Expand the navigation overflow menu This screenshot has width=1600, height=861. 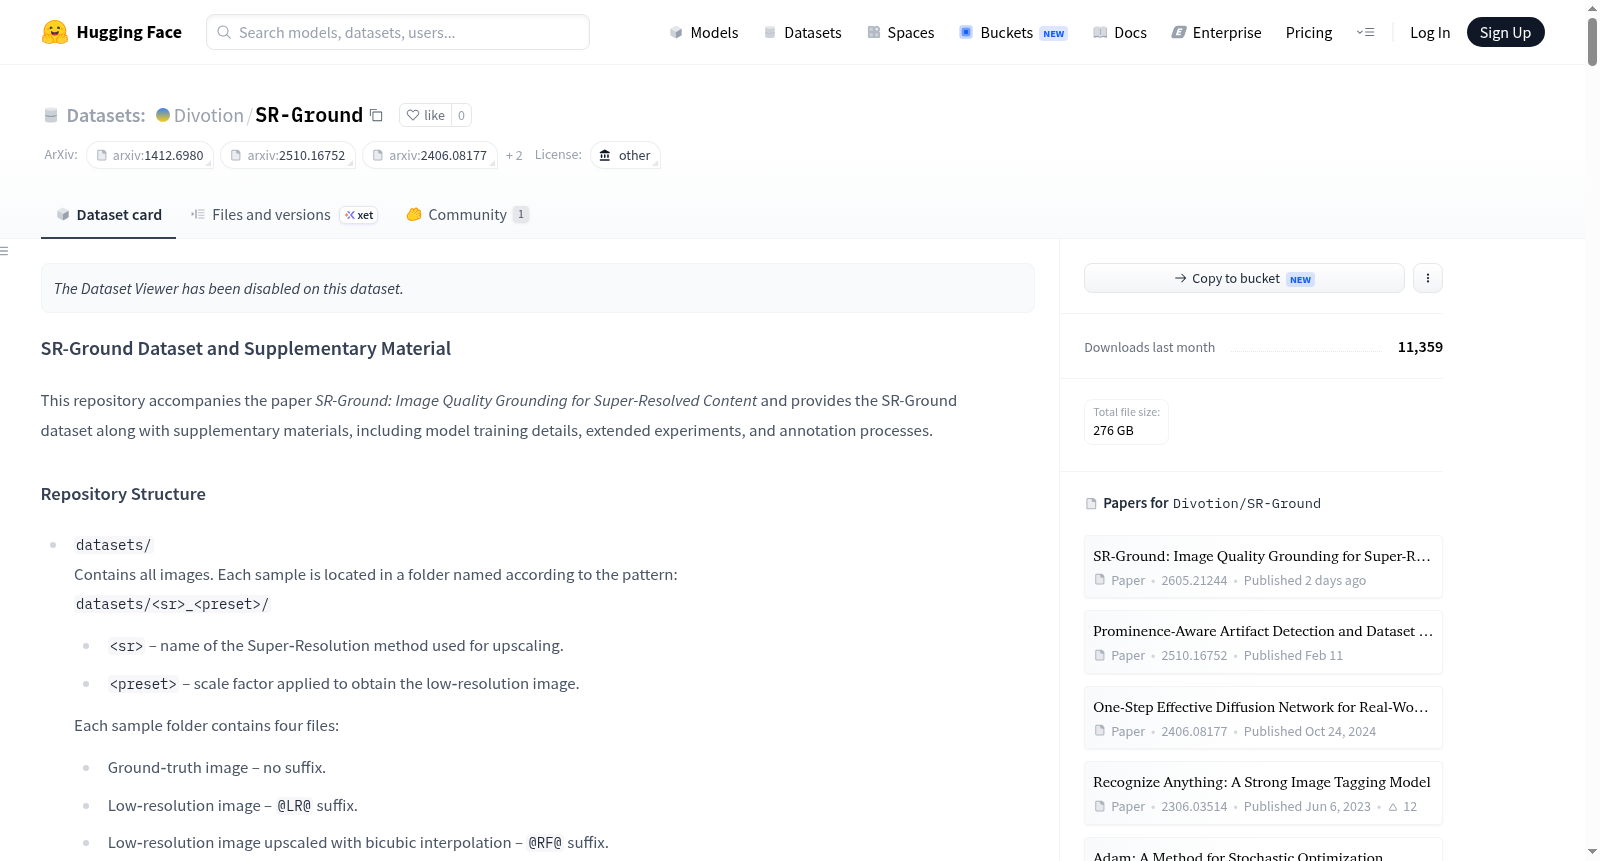1365,32
